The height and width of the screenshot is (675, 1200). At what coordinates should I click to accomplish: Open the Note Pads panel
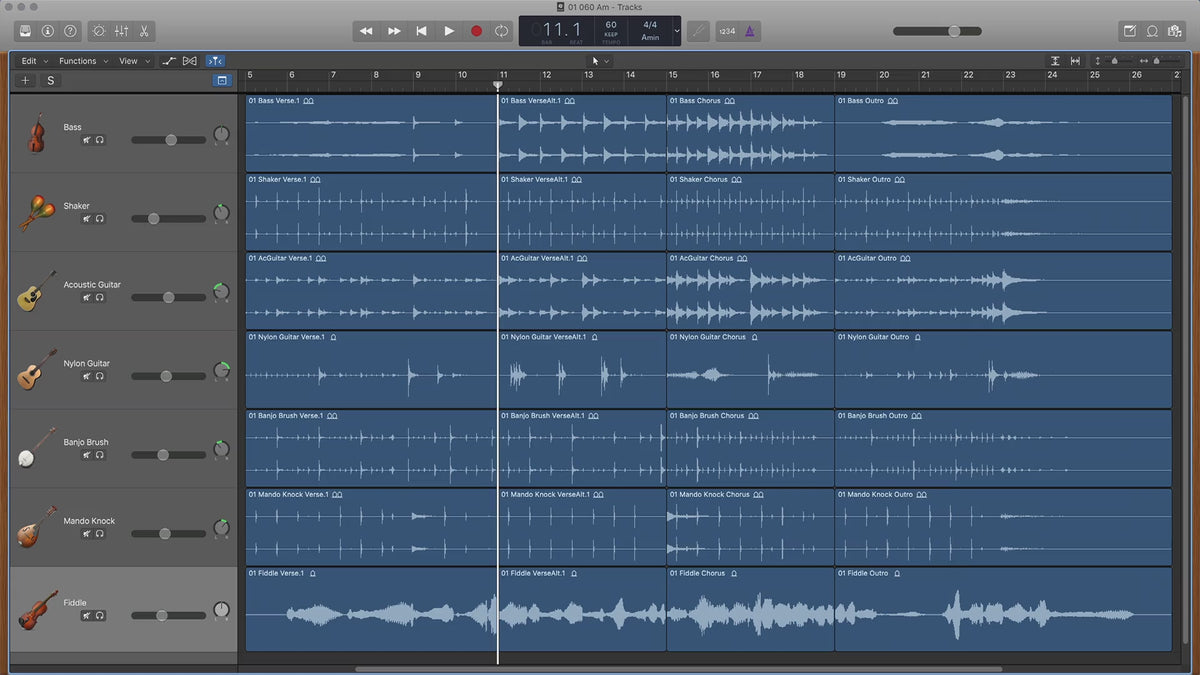pyautogui.click(x=1129, y=31)
